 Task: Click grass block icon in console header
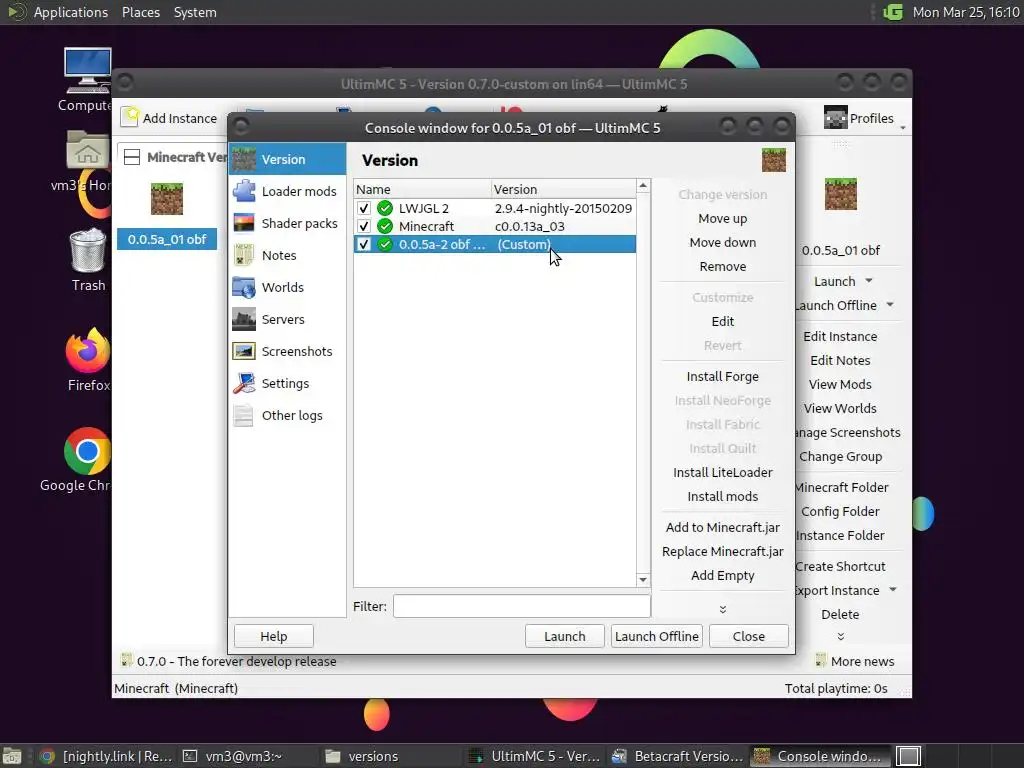tap(774, 160)
